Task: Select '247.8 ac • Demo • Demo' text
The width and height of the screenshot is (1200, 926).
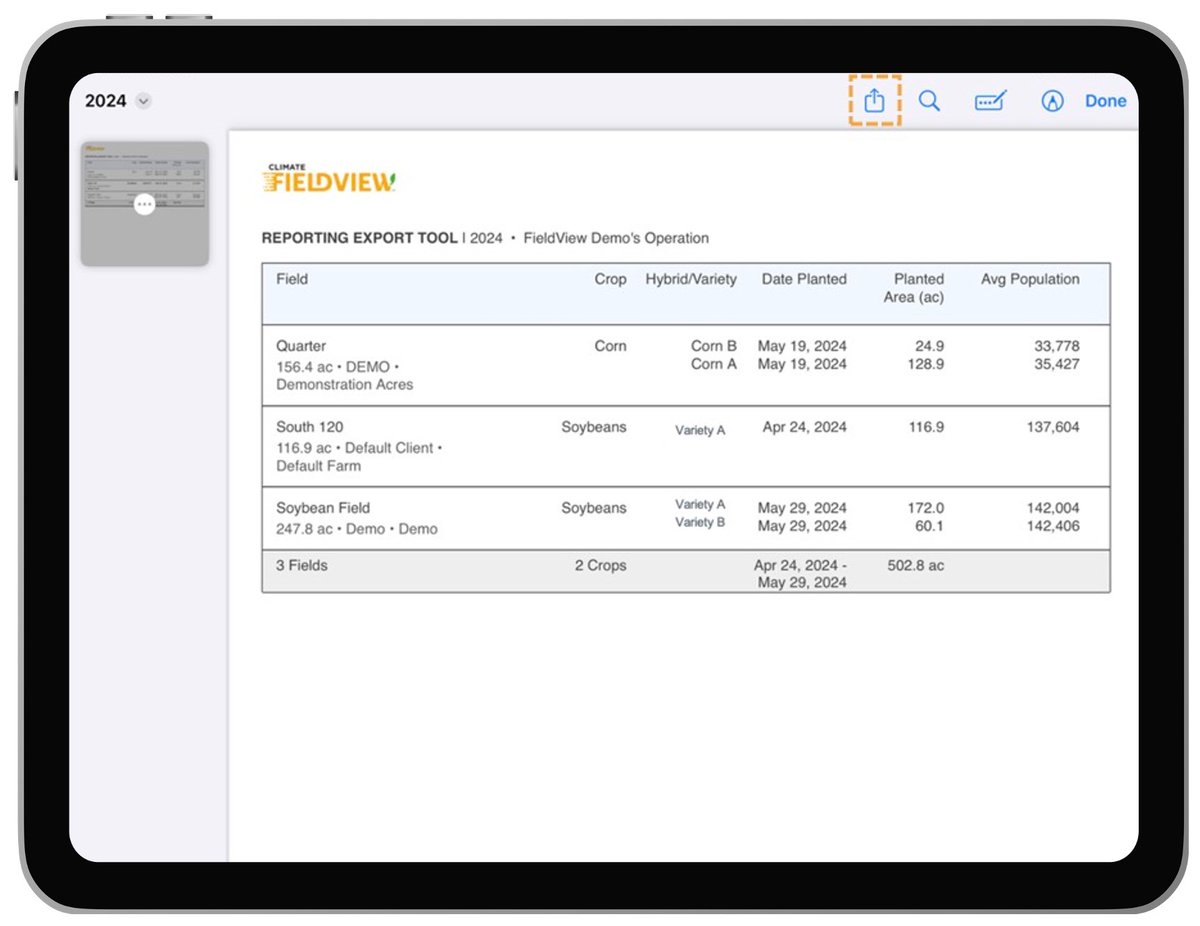Action: click(x=357, y=529)
